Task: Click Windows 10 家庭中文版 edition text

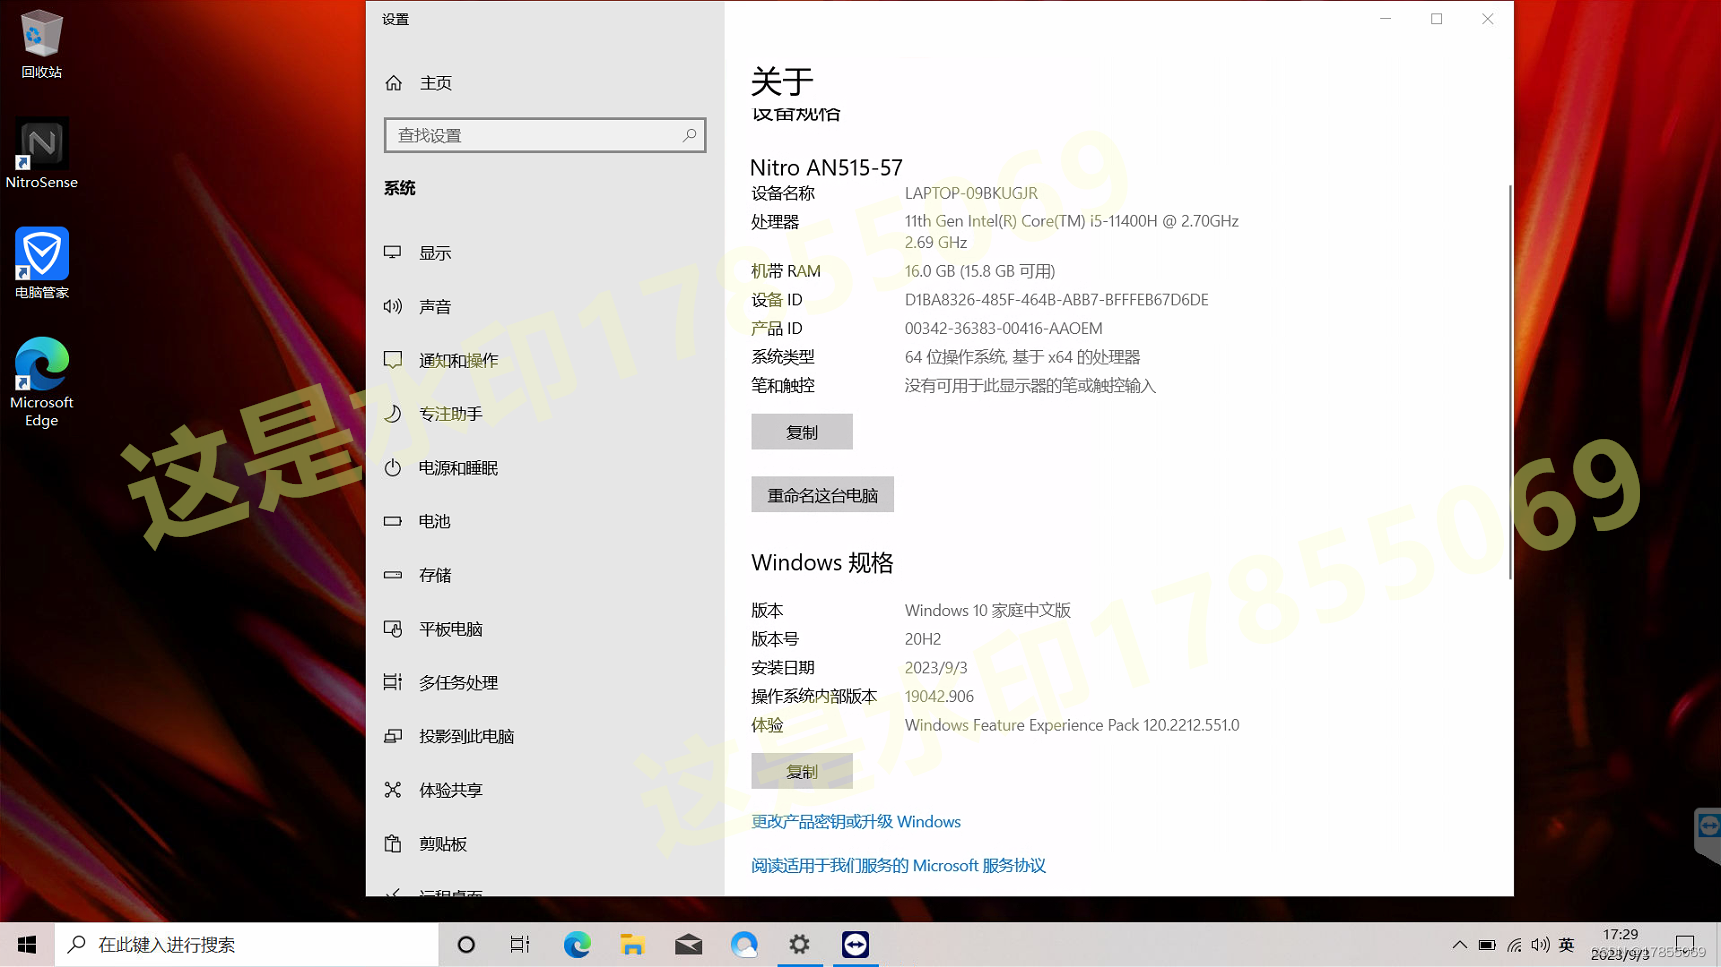Action: (988, 610)
